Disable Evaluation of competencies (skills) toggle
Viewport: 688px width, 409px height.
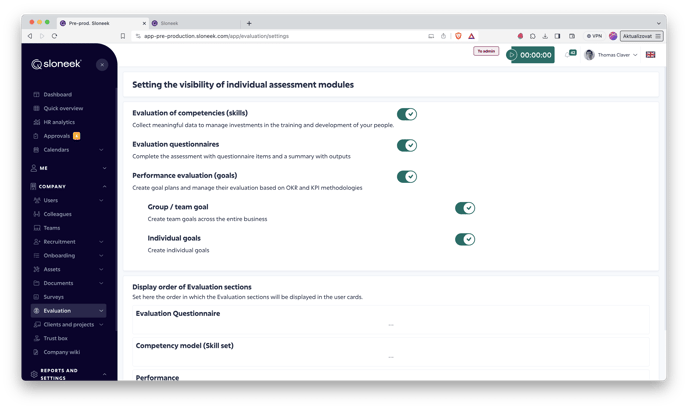pos(407,114)
